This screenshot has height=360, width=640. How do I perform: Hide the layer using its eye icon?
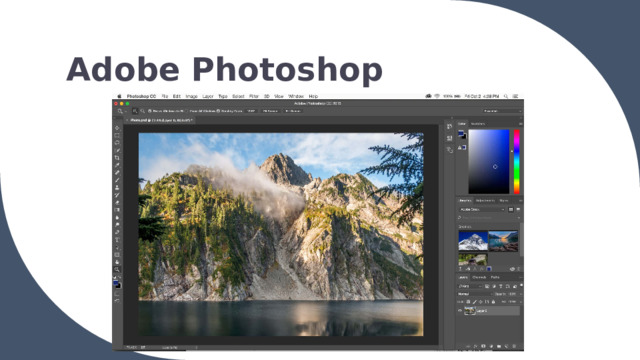click(460, 311)
